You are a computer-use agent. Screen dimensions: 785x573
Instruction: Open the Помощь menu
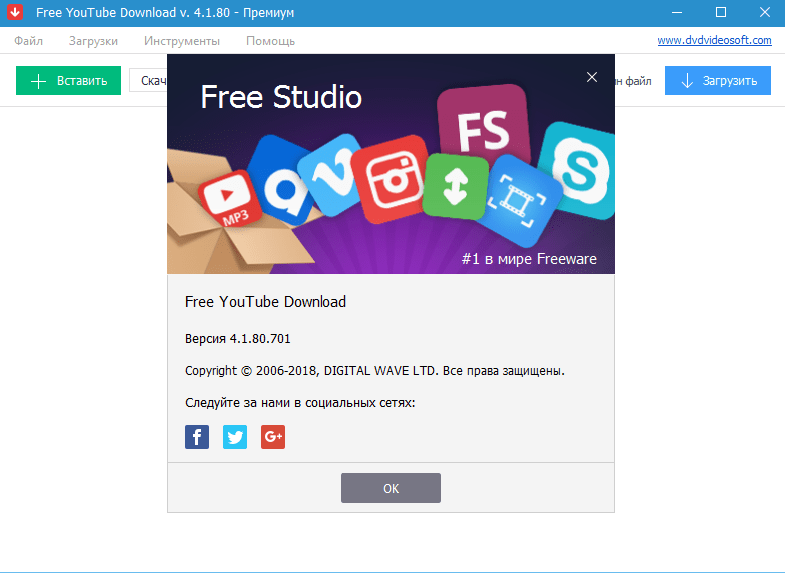tap(270, 41)
